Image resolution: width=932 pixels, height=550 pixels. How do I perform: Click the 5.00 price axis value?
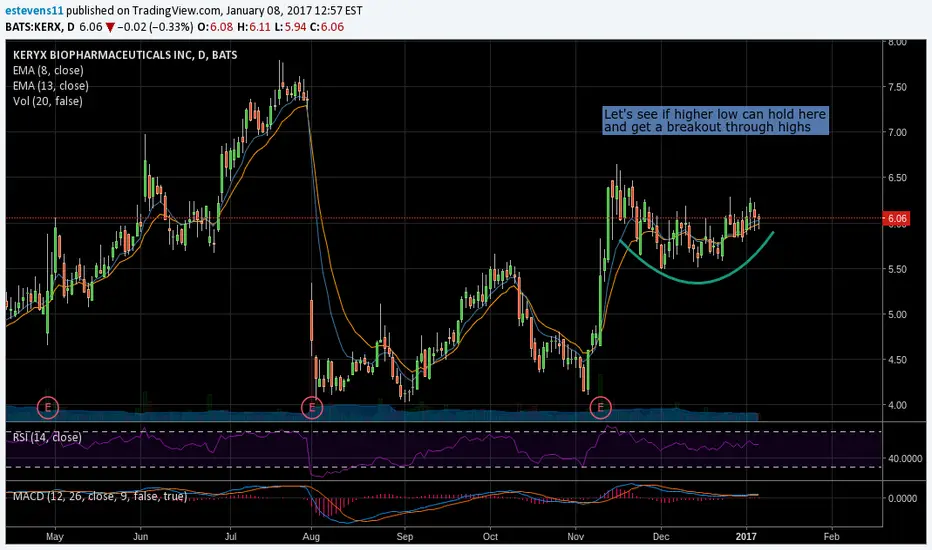897,314
